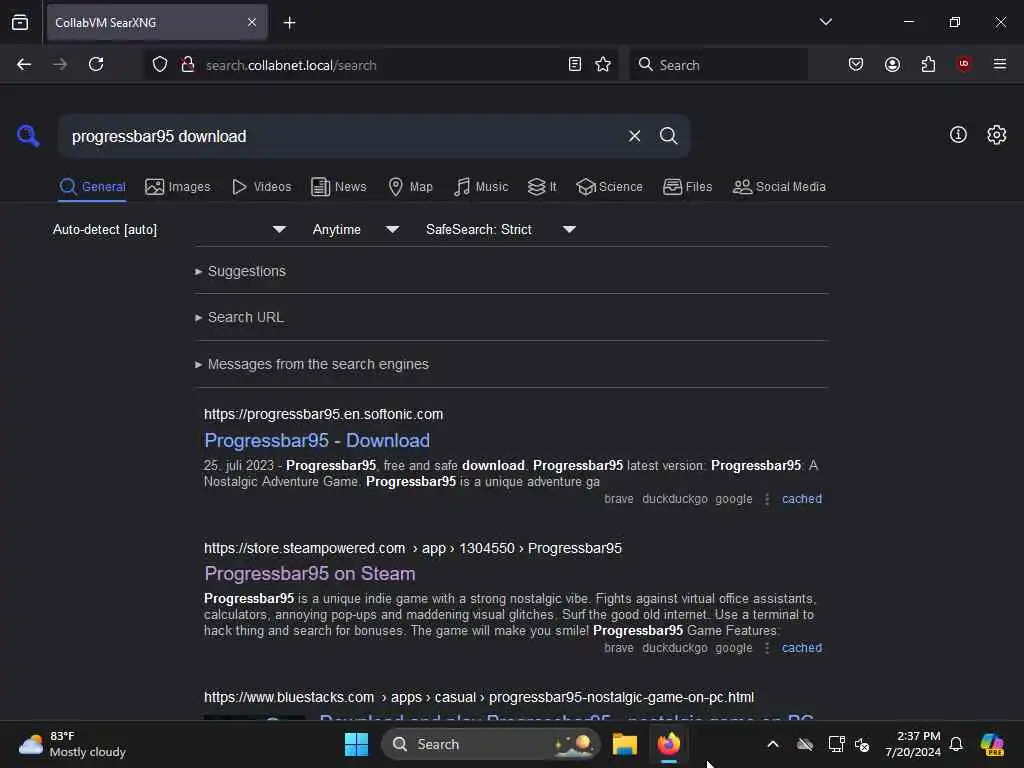Click the bluestacks.com result URL

click(479, 697)
